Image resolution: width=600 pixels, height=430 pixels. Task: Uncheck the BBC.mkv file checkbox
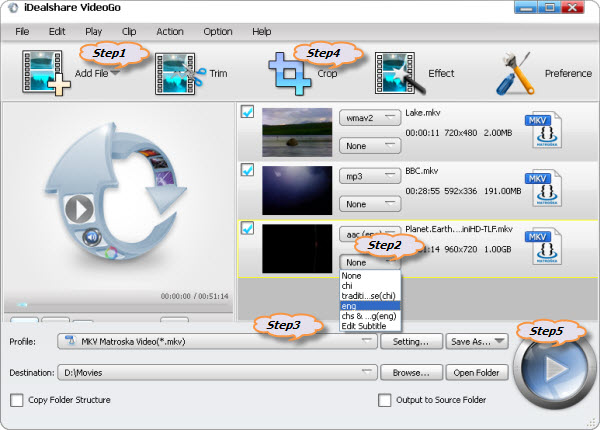coord(247,169)
